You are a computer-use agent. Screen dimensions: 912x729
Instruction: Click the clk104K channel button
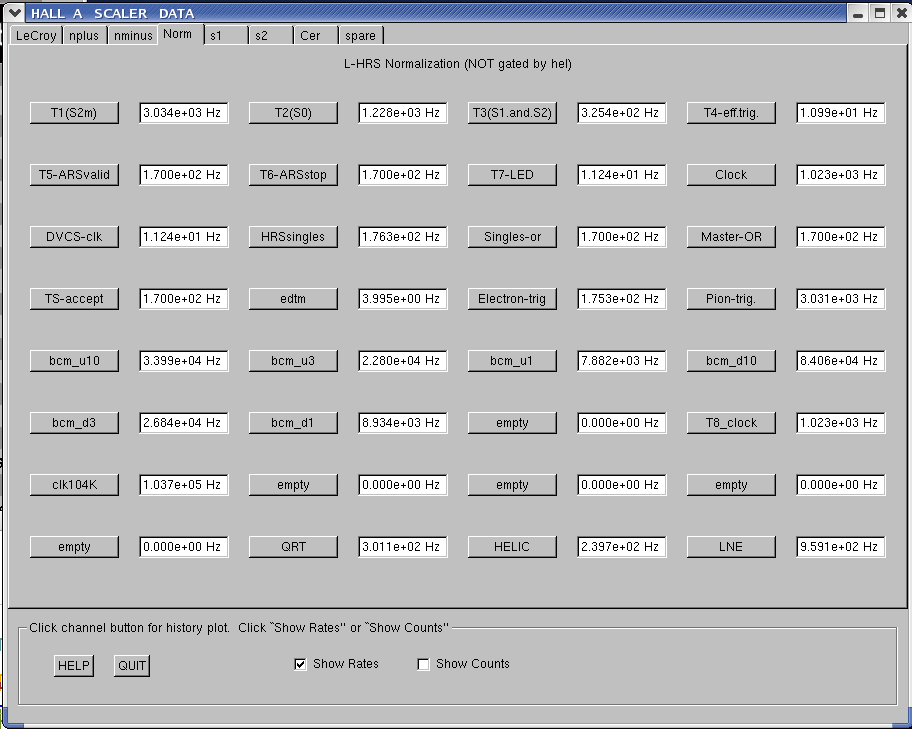tap(74, 485)
